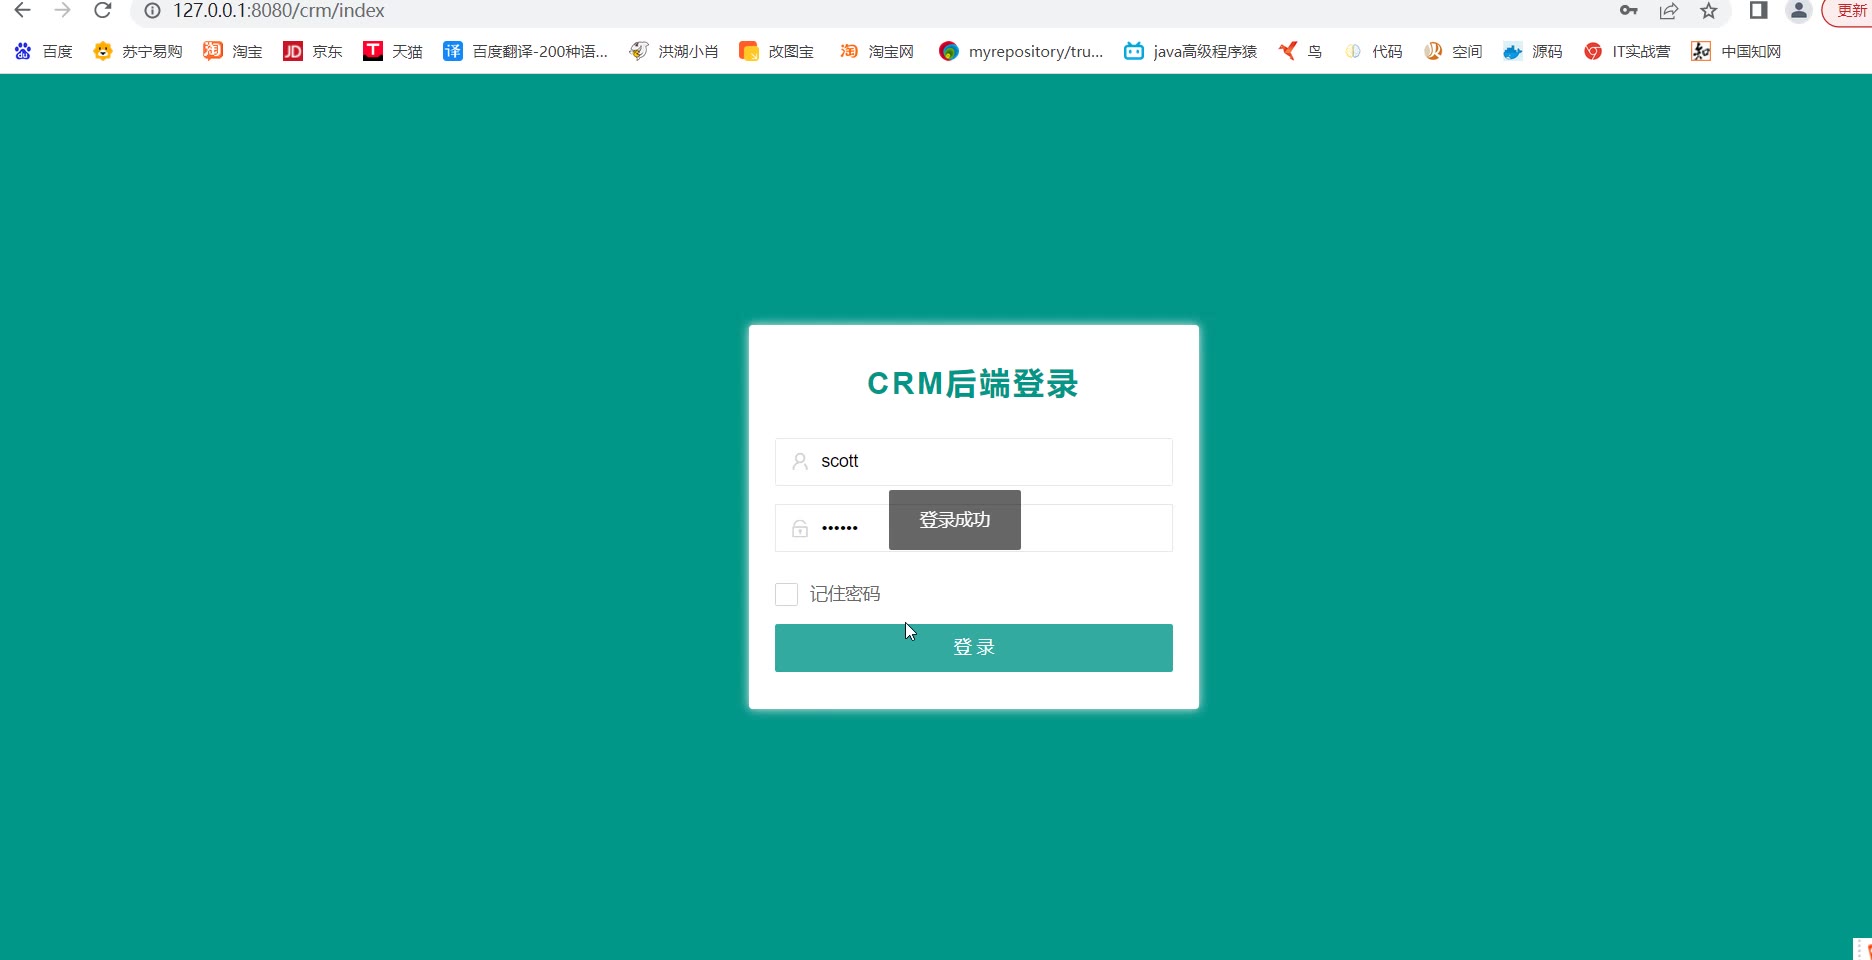Click the user icon in username field
The image size is (1872, 960).
click(x=800, y=462)
